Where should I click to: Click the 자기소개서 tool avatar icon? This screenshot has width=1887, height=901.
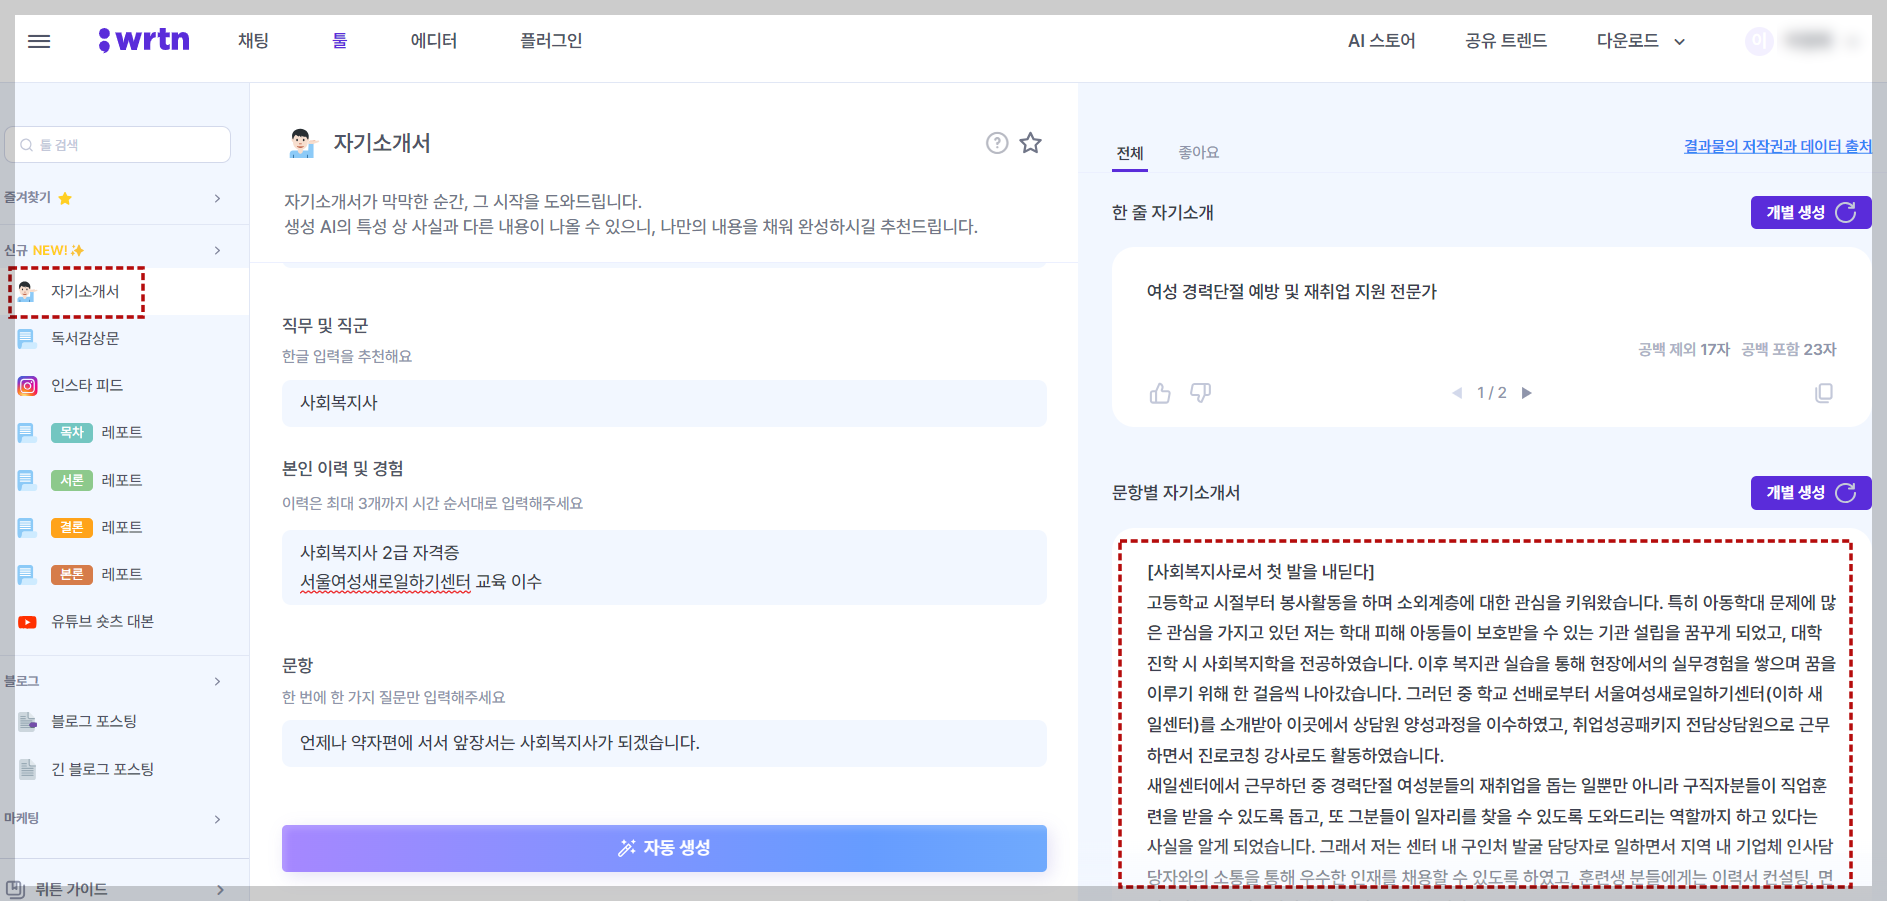[302, 143]
